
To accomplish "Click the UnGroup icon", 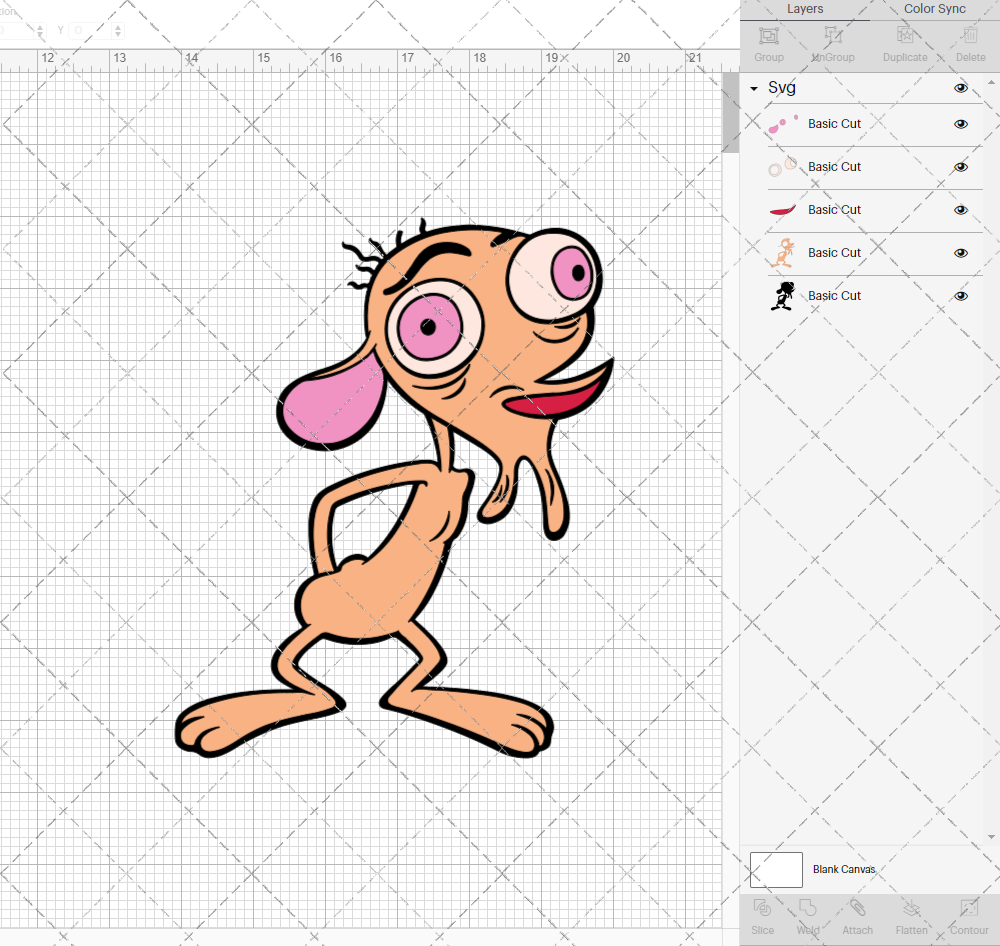I will pos(832,45).
